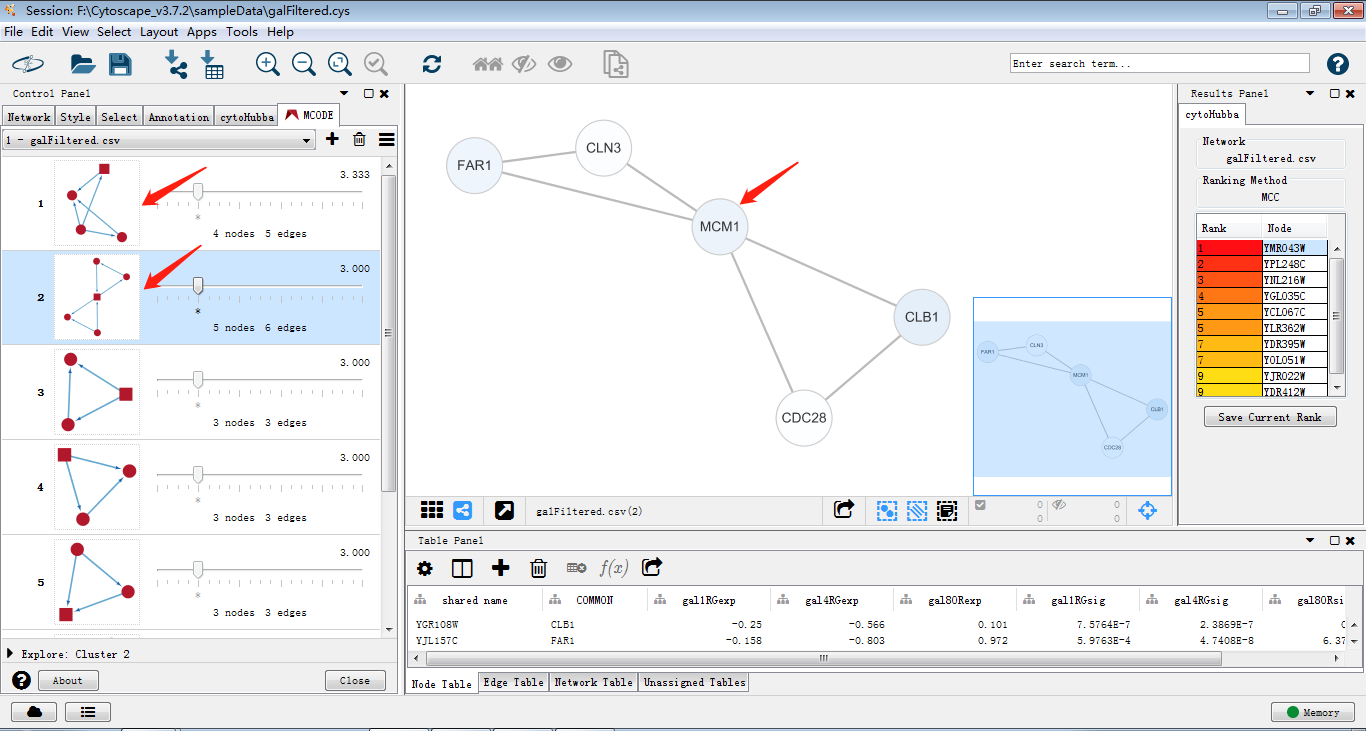Click the Save Session floppy disk icon
Image resolution: width=1366 pixels, height=731 pixels.
(x=120, y=65)
